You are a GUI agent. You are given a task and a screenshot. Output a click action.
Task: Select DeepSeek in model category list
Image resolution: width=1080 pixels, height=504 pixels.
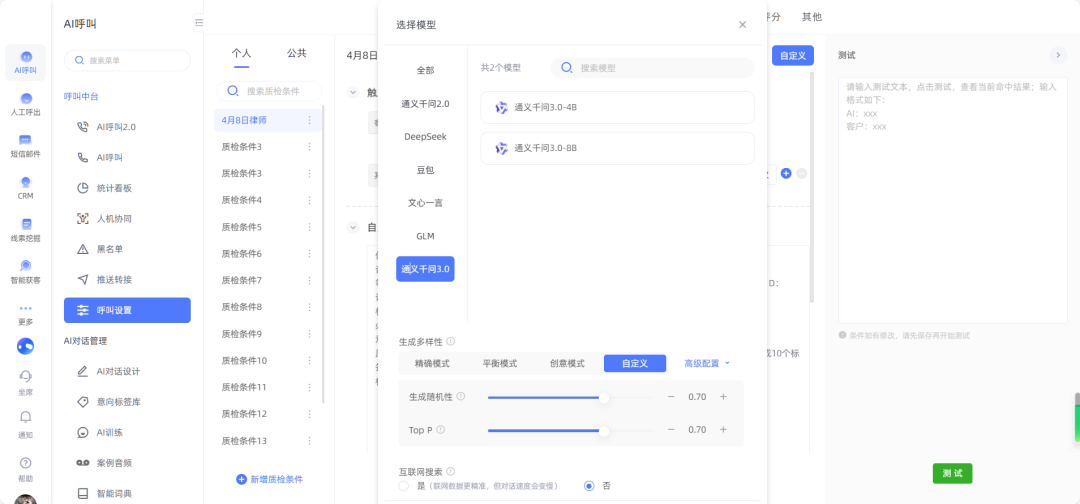(425, 136)
